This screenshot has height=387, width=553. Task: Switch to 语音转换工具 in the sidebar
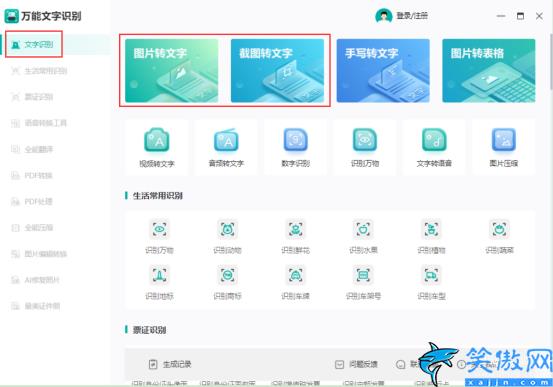click(x=40, y=123)
